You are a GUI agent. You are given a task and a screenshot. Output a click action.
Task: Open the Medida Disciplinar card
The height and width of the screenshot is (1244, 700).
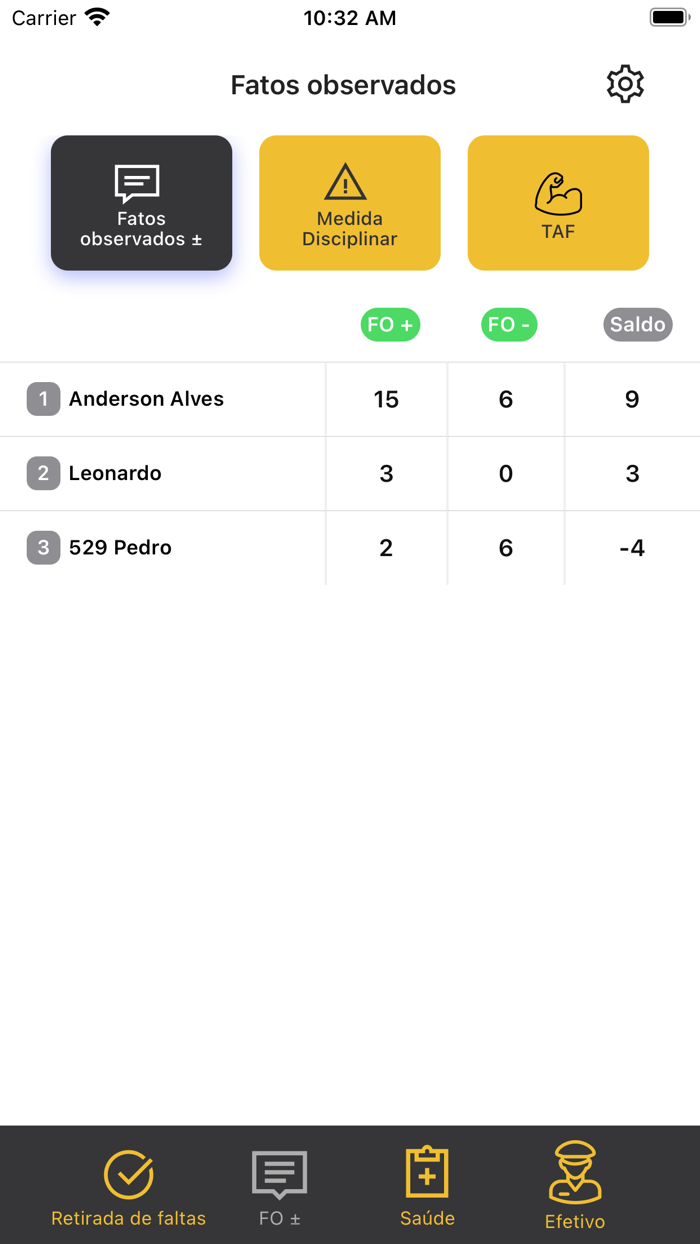tap(350, 203)
